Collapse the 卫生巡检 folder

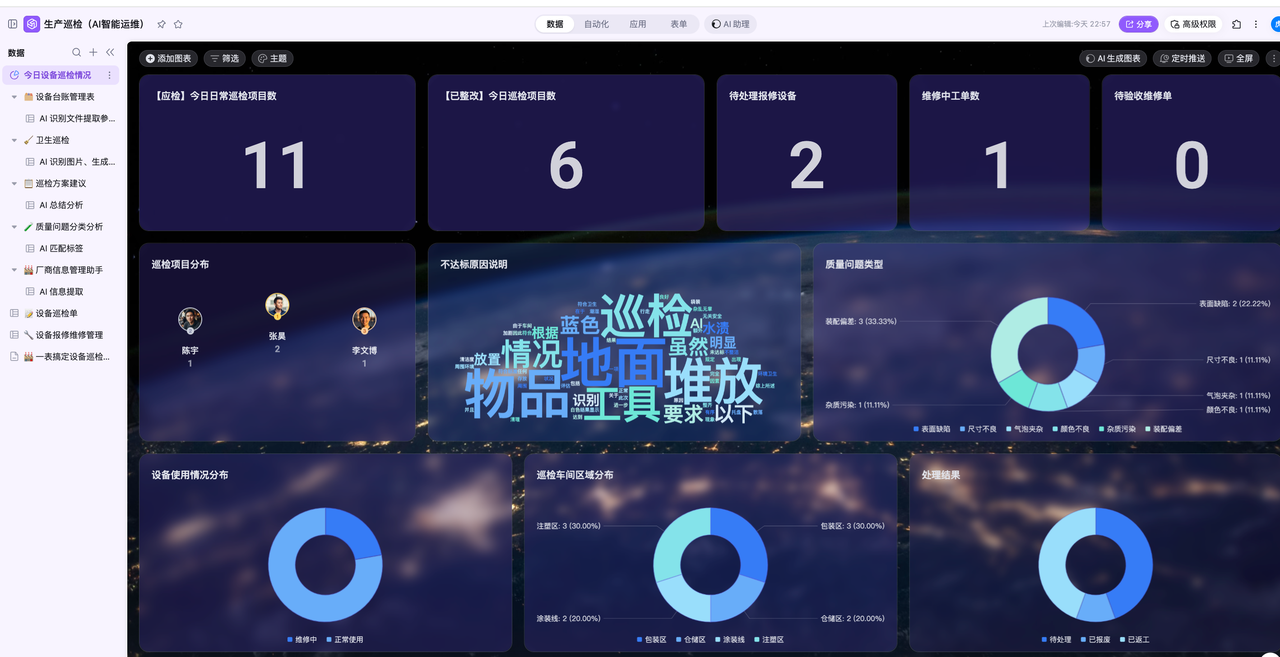15,140
